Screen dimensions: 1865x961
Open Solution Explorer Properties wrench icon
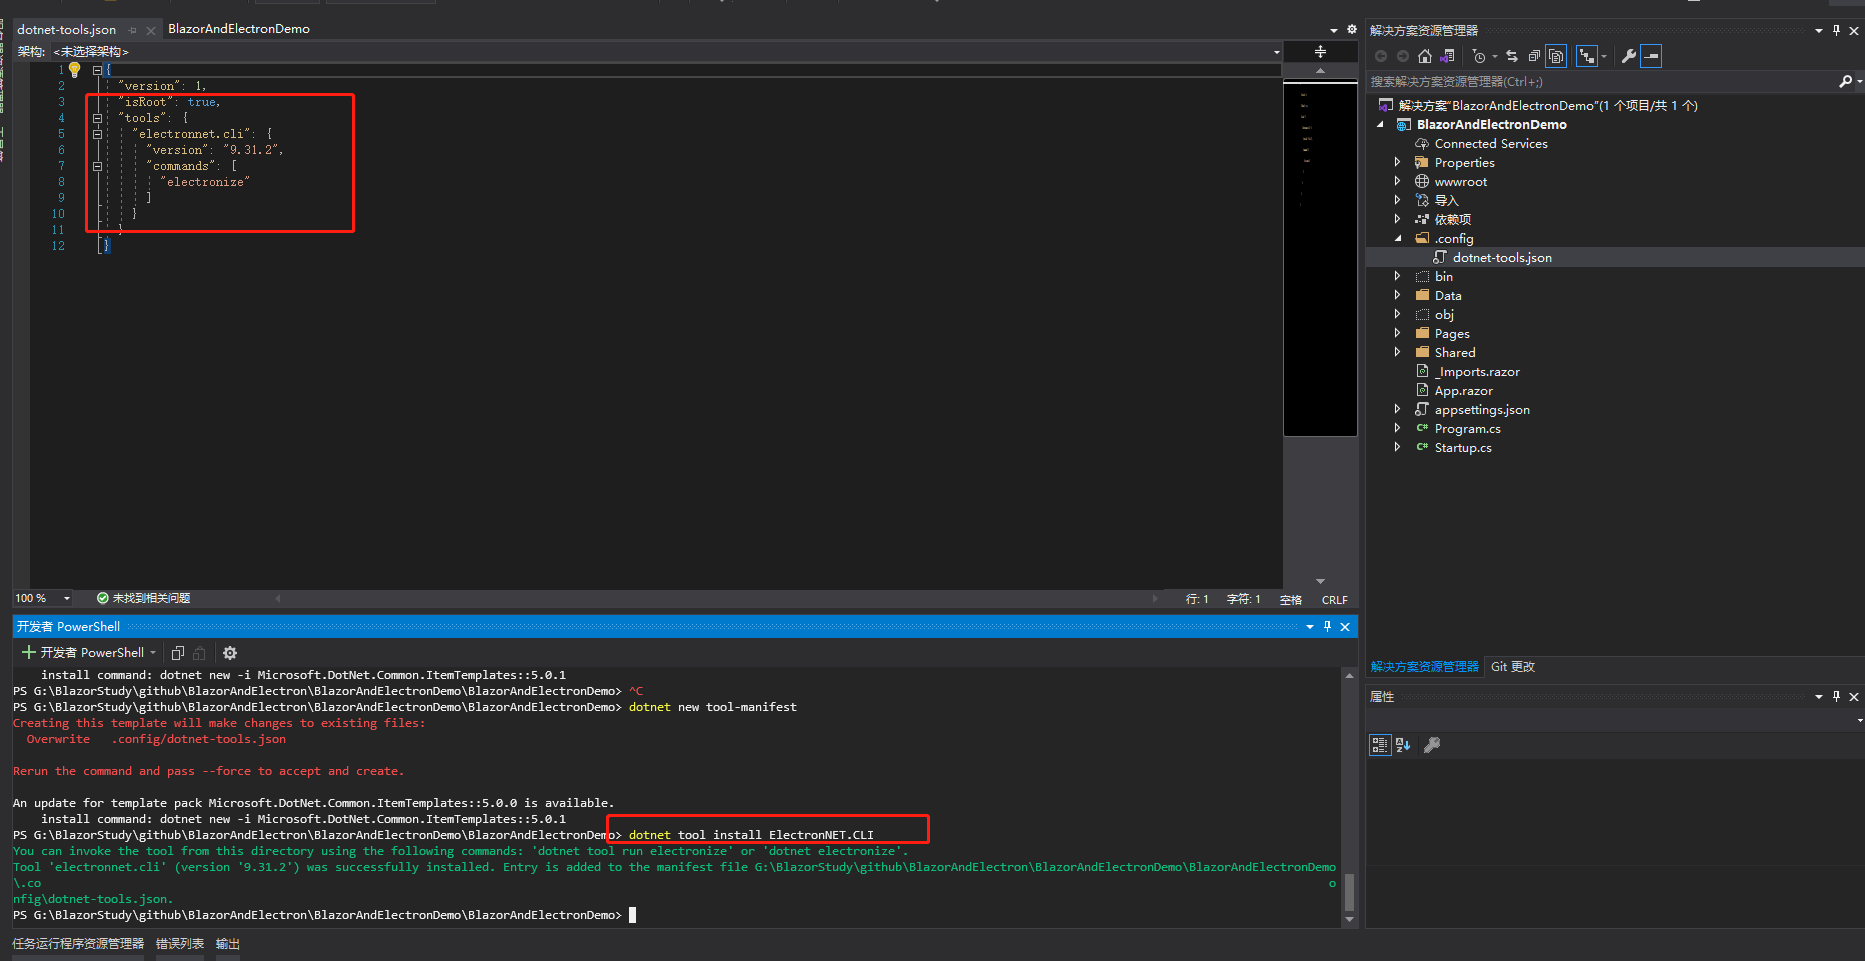[x=1630, y=56]
